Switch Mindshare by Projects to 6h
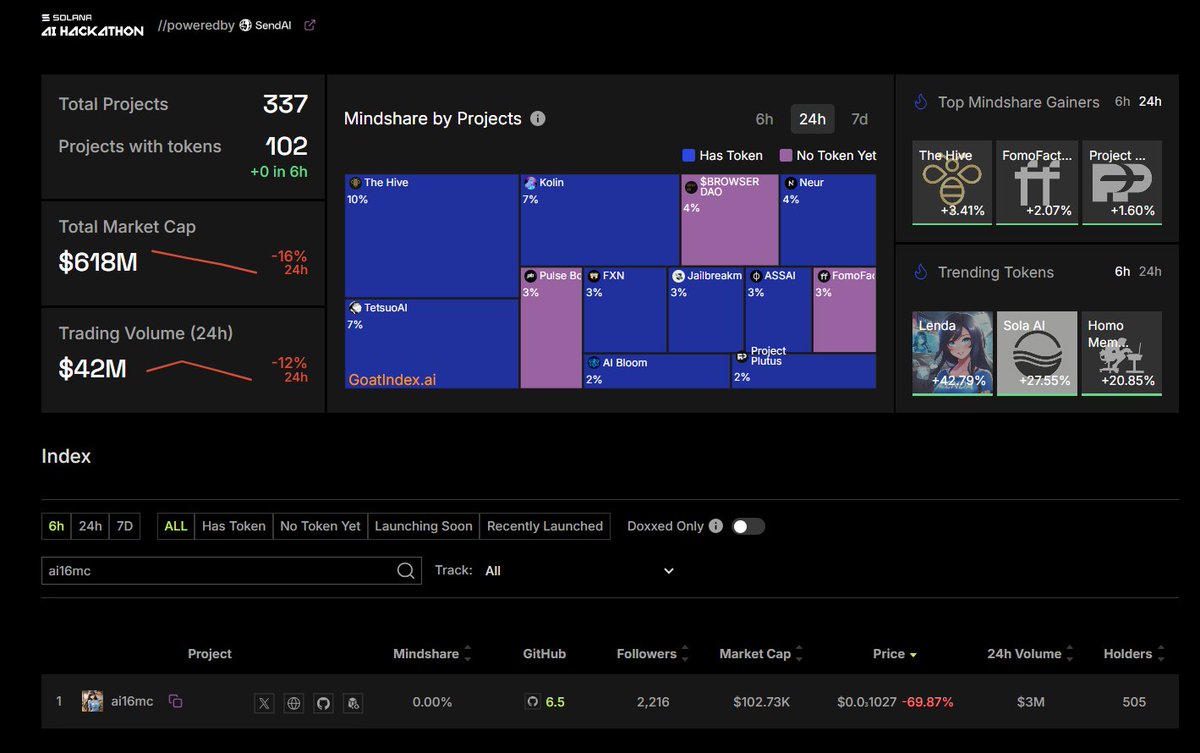 764,119
